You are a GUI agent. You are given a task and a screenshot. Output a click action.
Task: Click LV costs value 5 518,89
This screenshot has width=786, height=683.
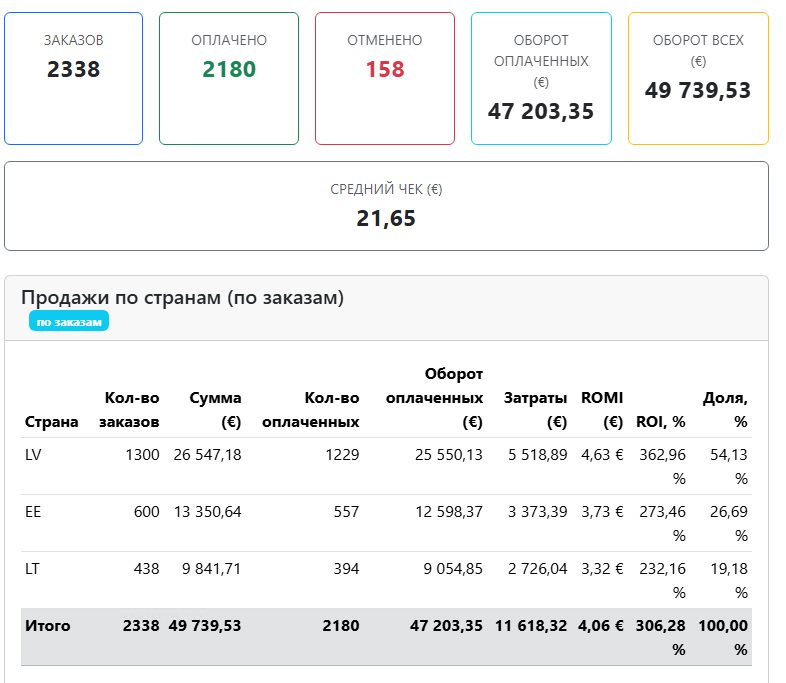click(x=537, y=454)
